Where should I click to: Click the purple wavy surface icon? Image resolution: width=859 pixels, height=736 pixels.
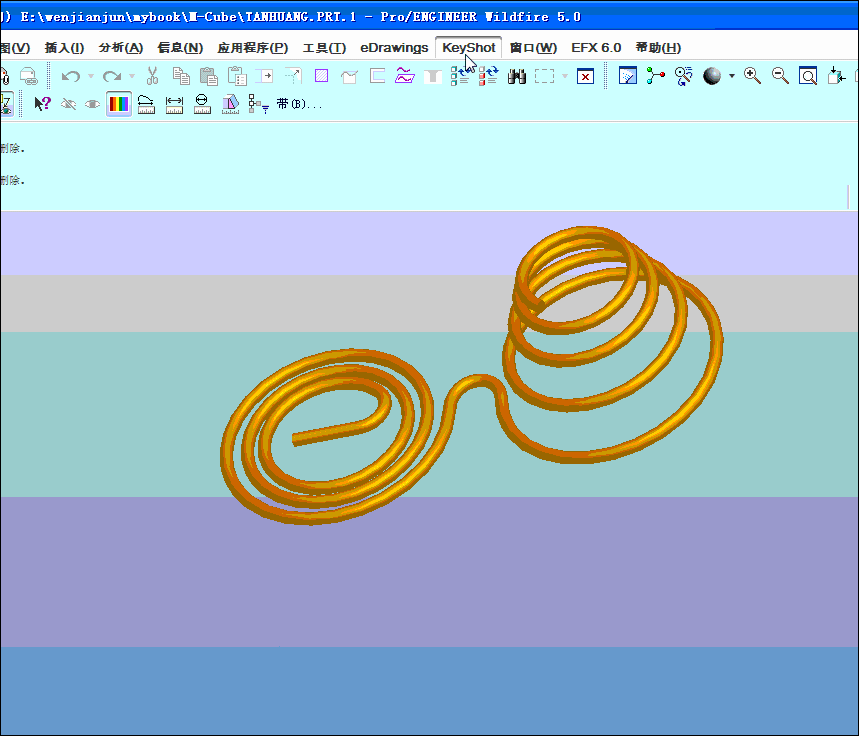405,76
